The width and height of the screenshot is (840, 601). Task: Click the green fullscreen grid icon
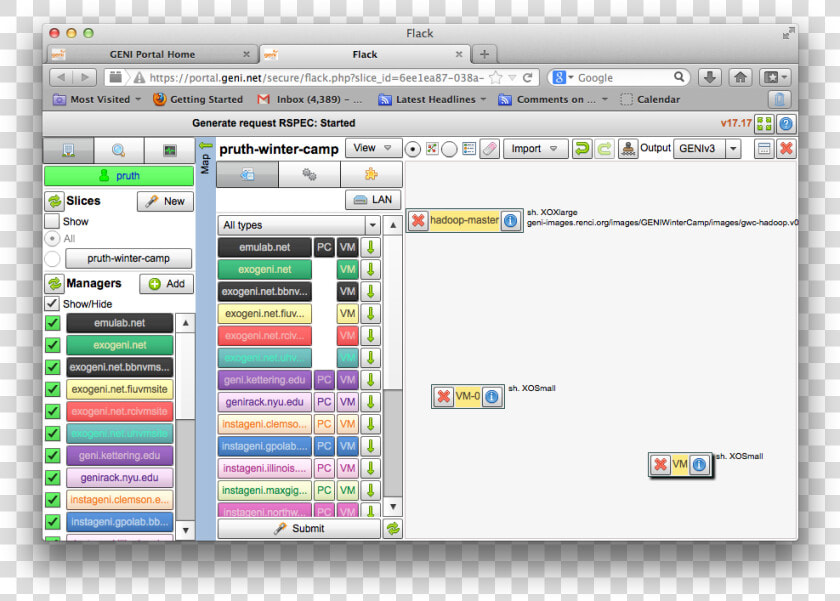click(764, 124)
